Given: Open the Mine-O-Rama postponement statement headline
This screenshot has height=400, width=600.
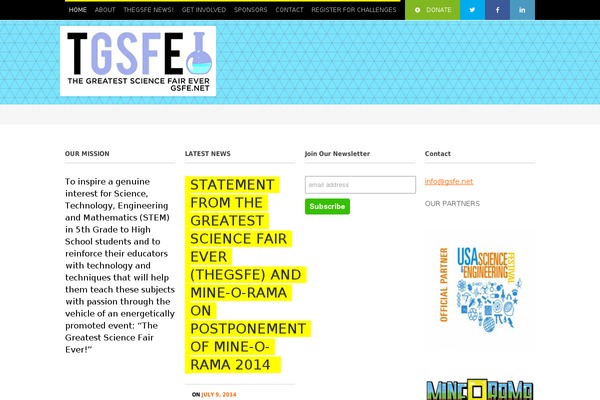Looking at the screenshot, I should (x=248, y=274).
